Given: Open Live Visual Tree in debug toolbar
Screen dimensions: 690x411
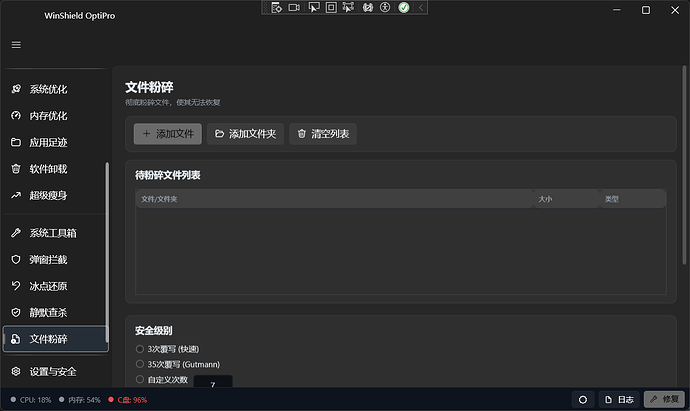Looking at the screenshot, I should pos(276,7).
